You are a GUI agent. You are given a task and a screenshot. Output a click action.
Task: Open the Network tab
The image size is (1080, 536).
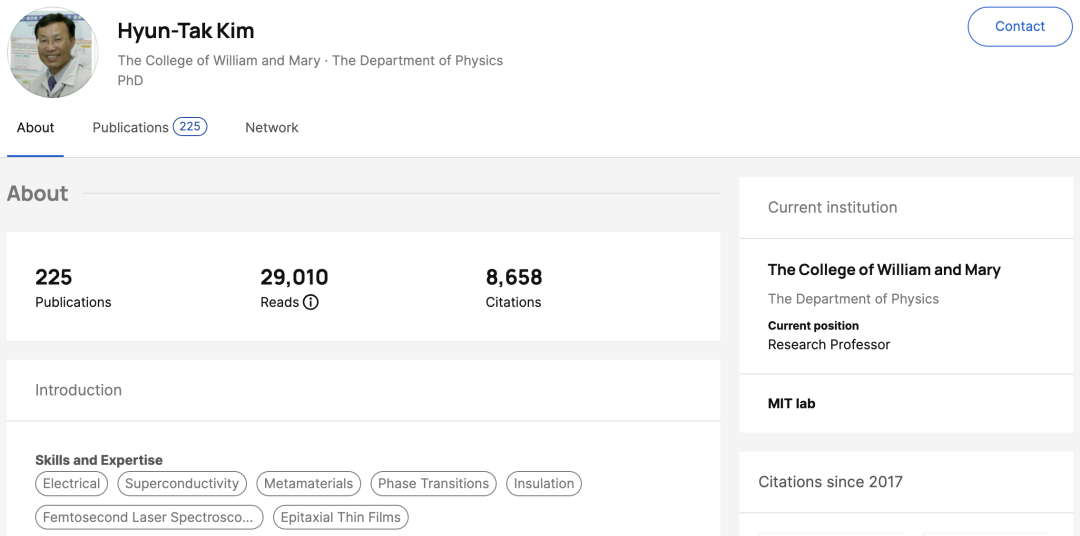point(272,128)
